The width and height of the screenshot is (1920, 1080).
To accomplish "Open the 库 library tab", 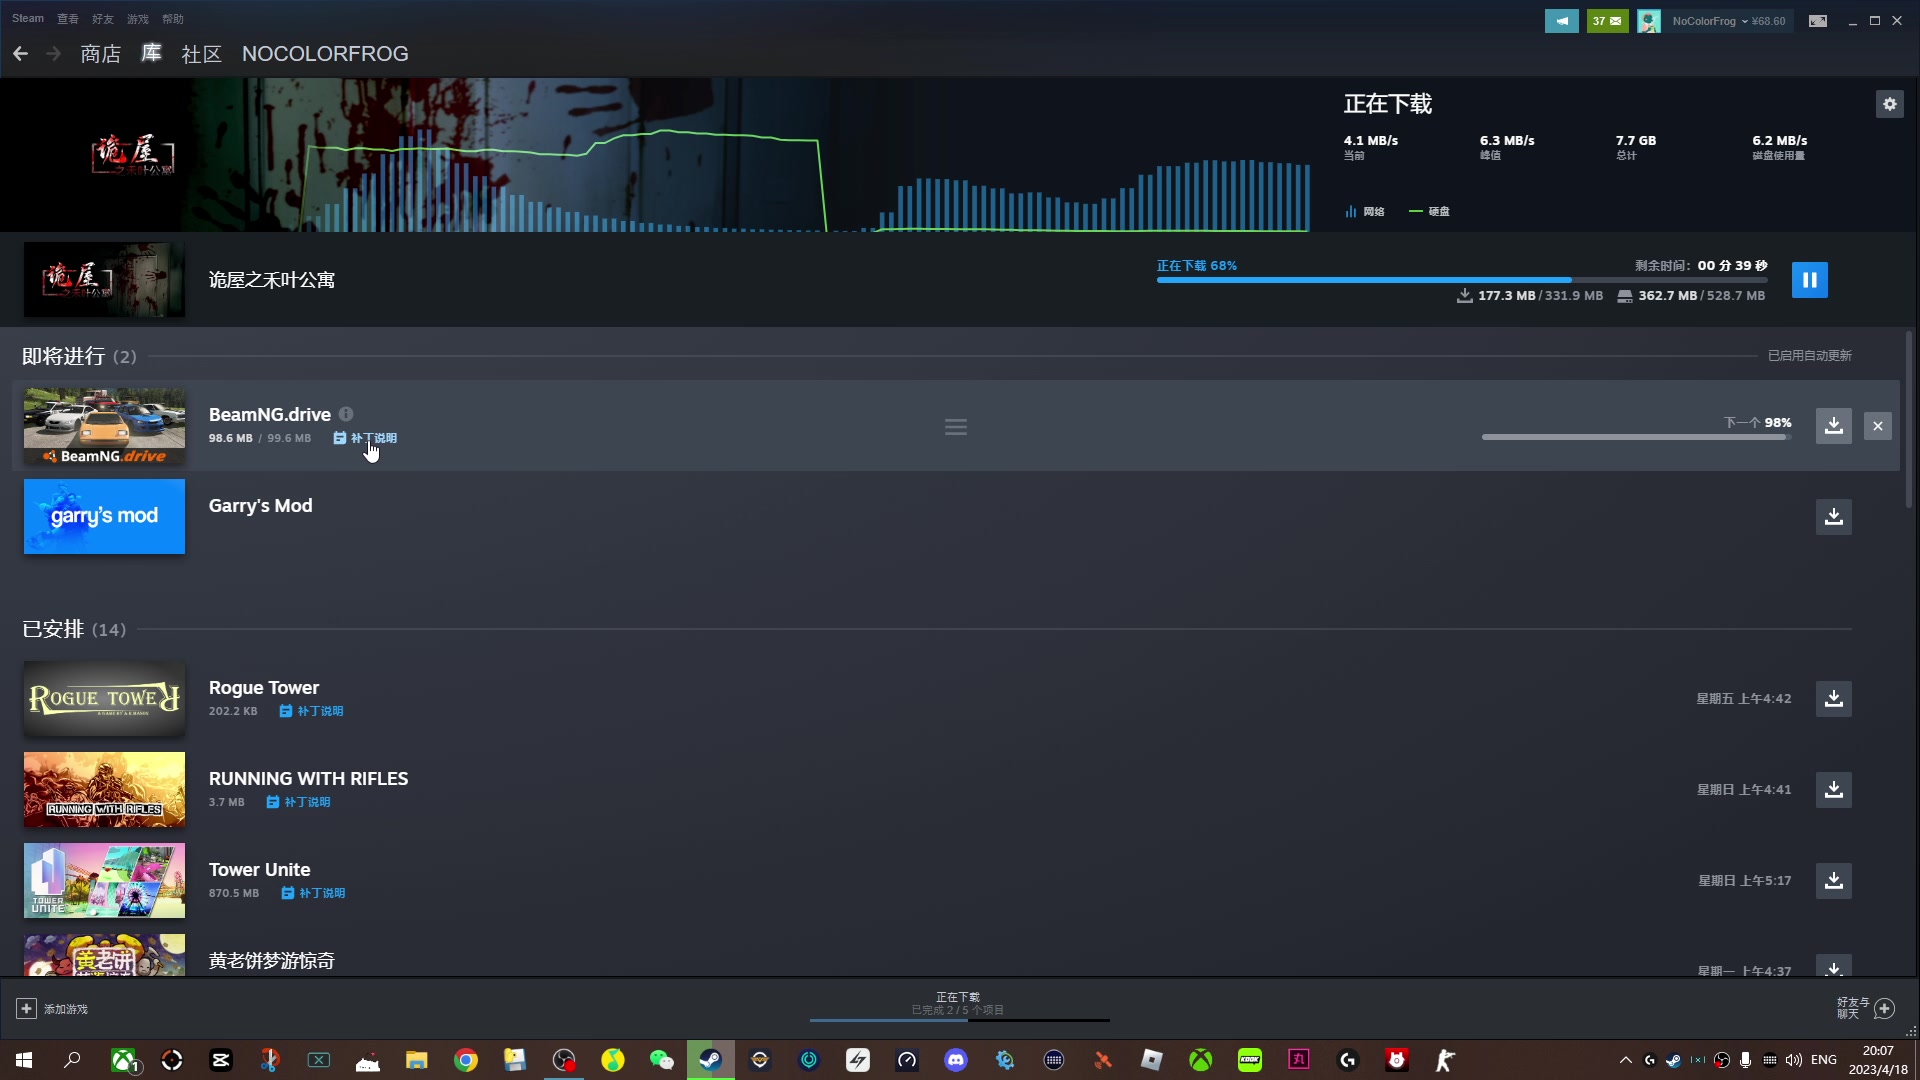I will tap(151, 54).
